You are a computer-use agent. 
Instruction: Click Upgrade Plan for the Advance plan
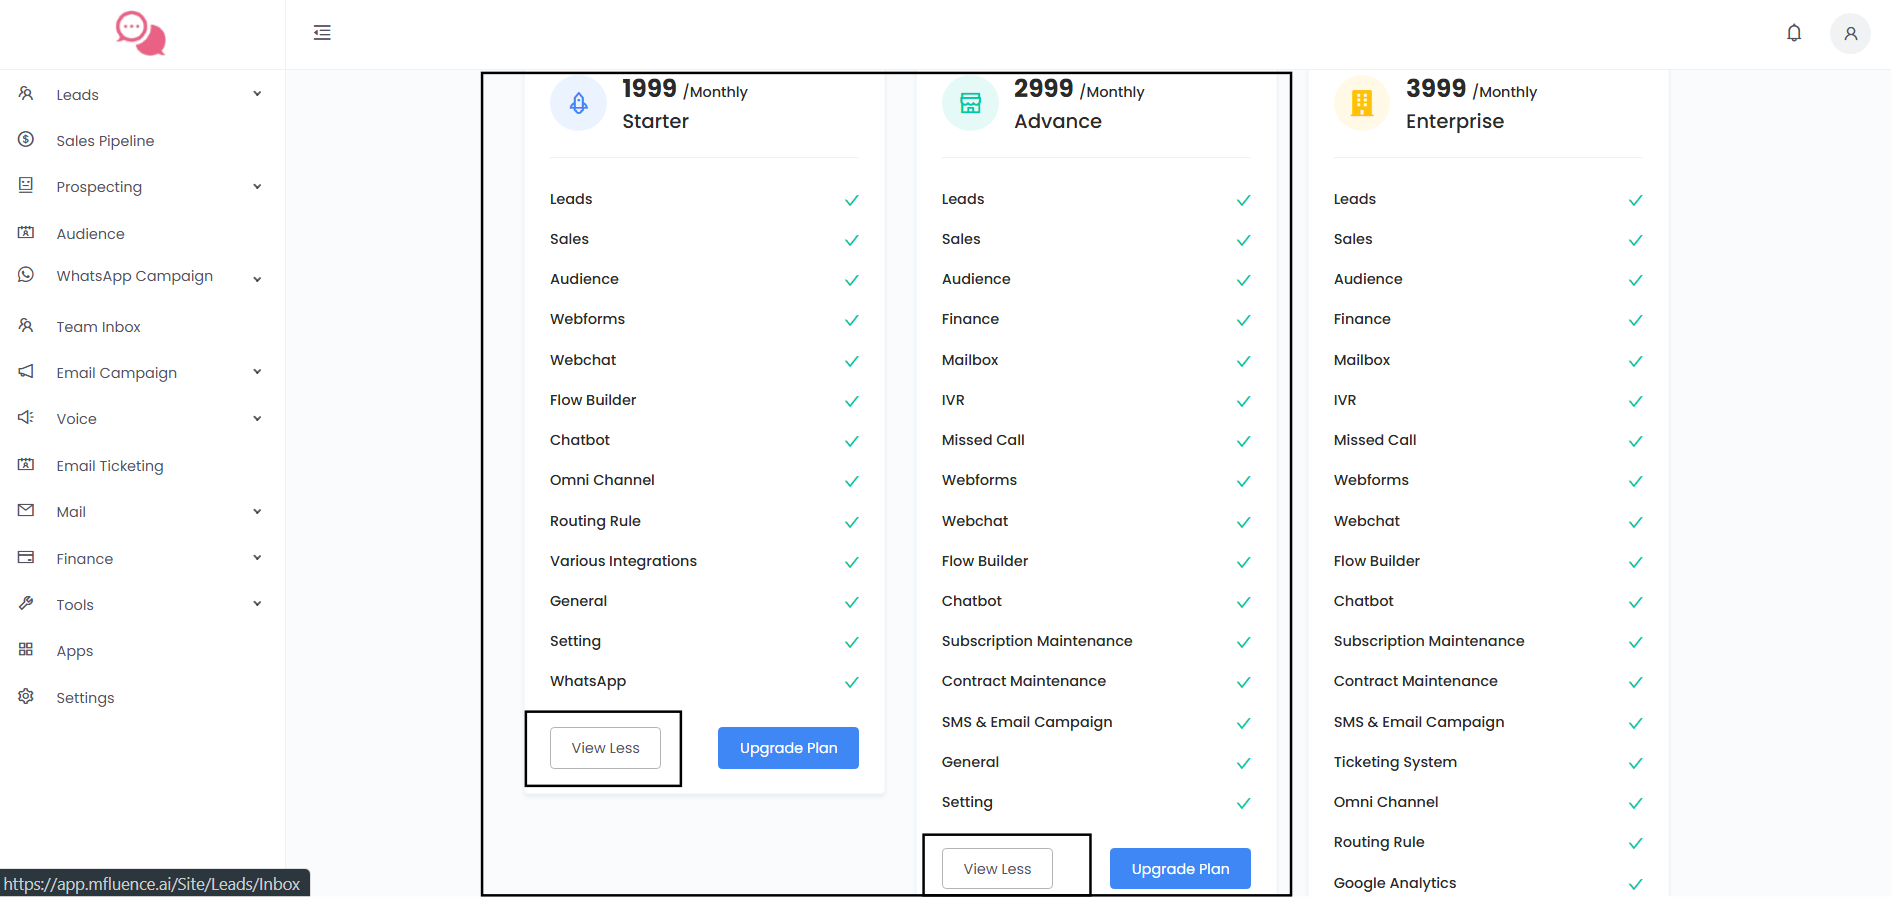click(x=1180, y=869)
